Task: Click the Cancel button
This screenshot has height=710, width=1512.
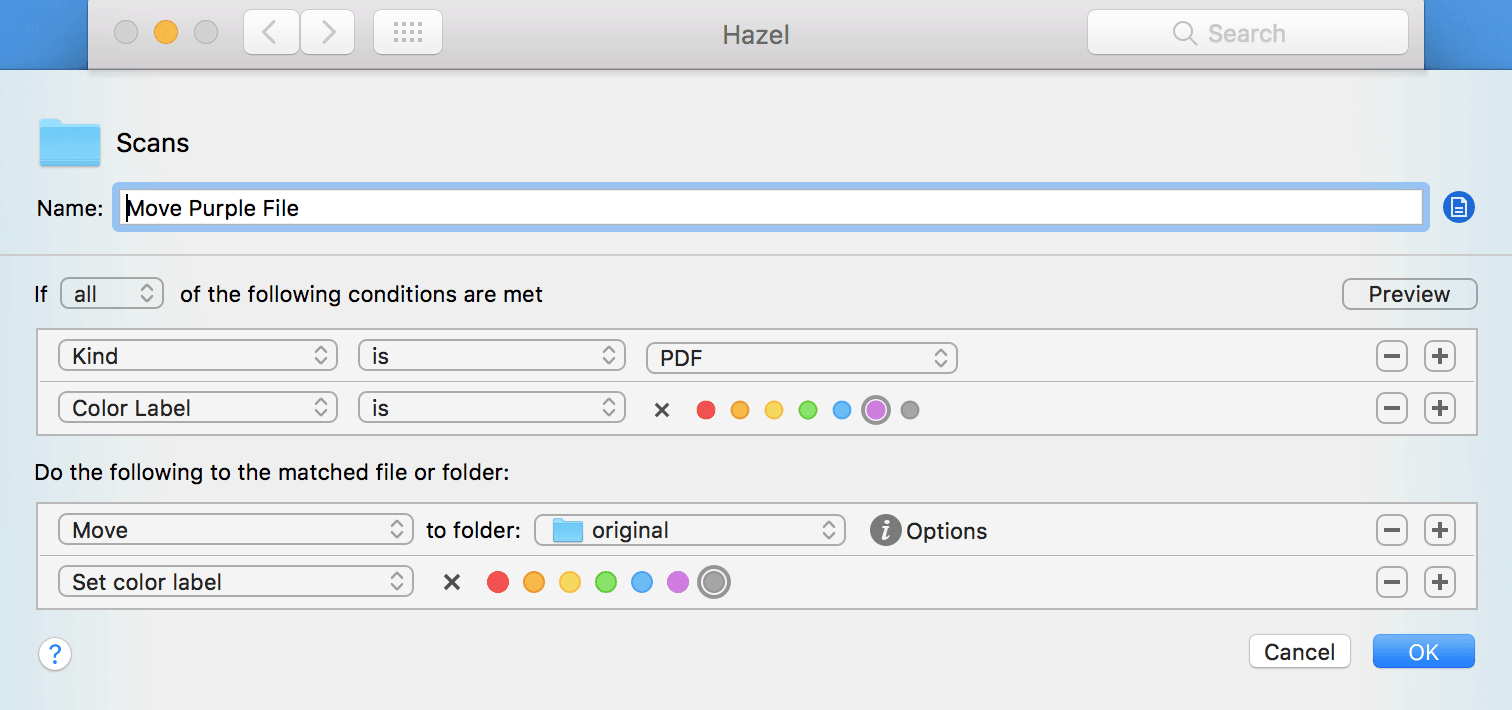Action: pos(1299,652)
